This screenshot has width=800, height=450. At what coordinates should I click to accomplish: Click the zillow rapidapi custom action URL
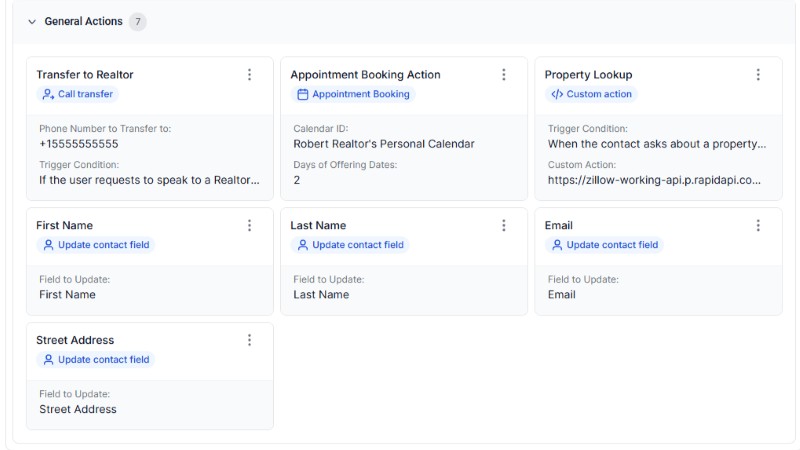[654, 180]
